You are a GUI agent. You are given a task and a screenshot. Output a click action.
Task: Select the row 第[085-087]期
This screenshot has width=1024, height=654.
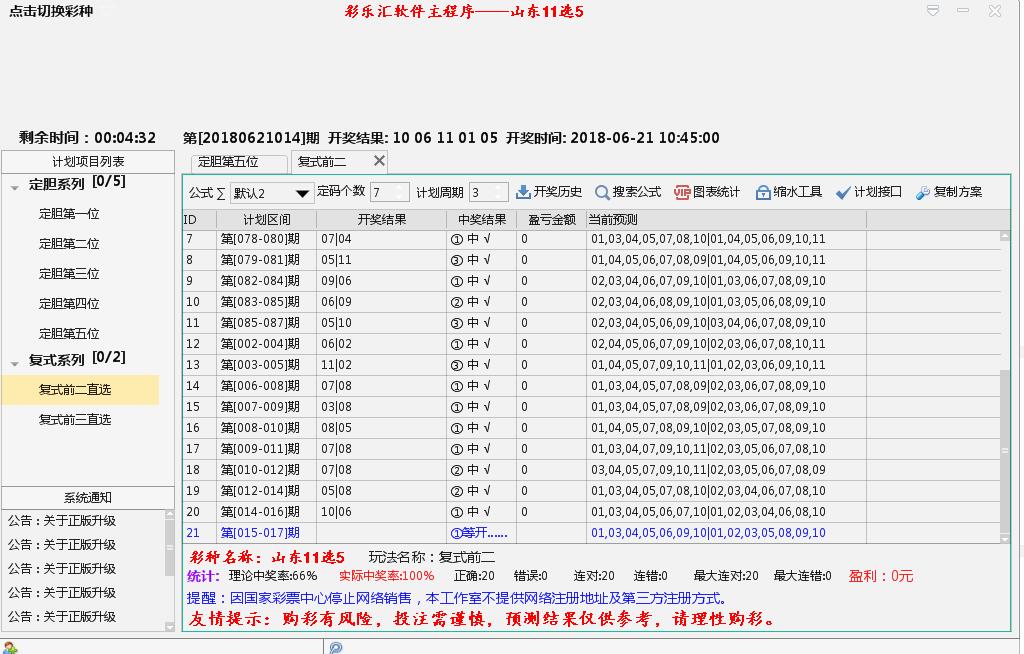click(x=591, y=323)
